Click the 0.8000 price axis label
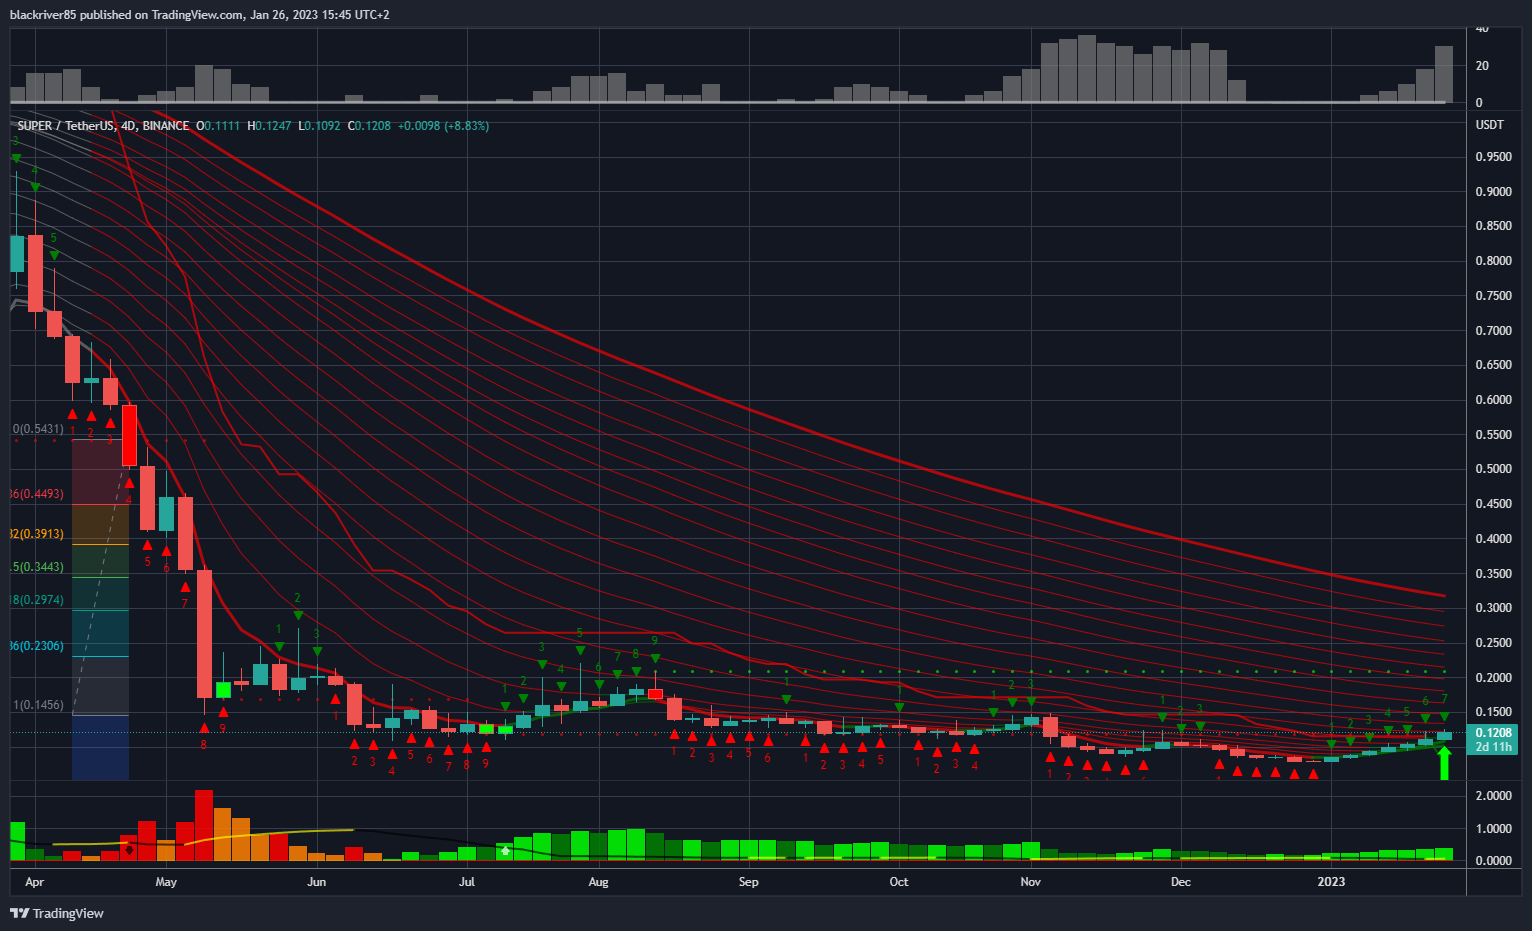 click(x=1494, y=261)
